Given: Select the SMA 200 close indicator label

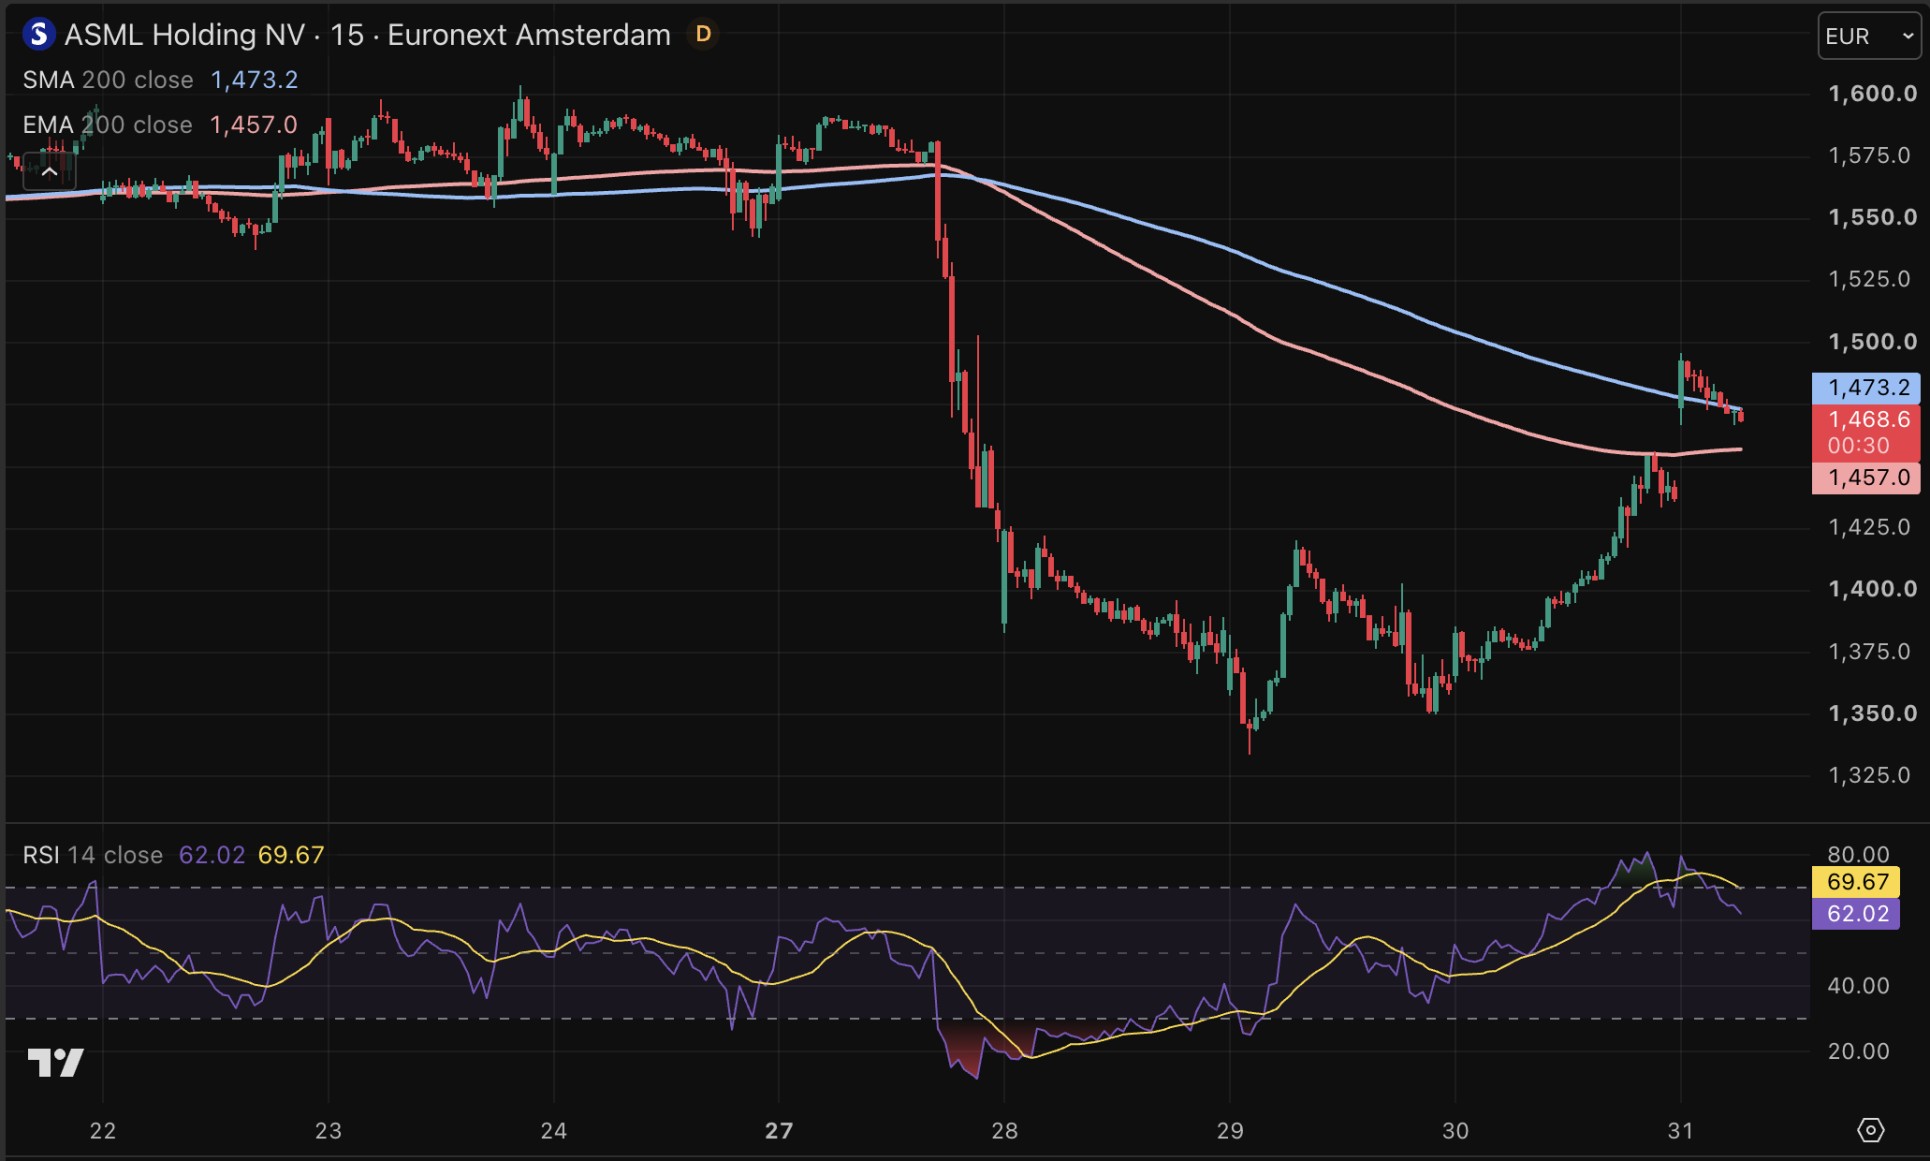Looking at the screenshot, I should (108, 80).
